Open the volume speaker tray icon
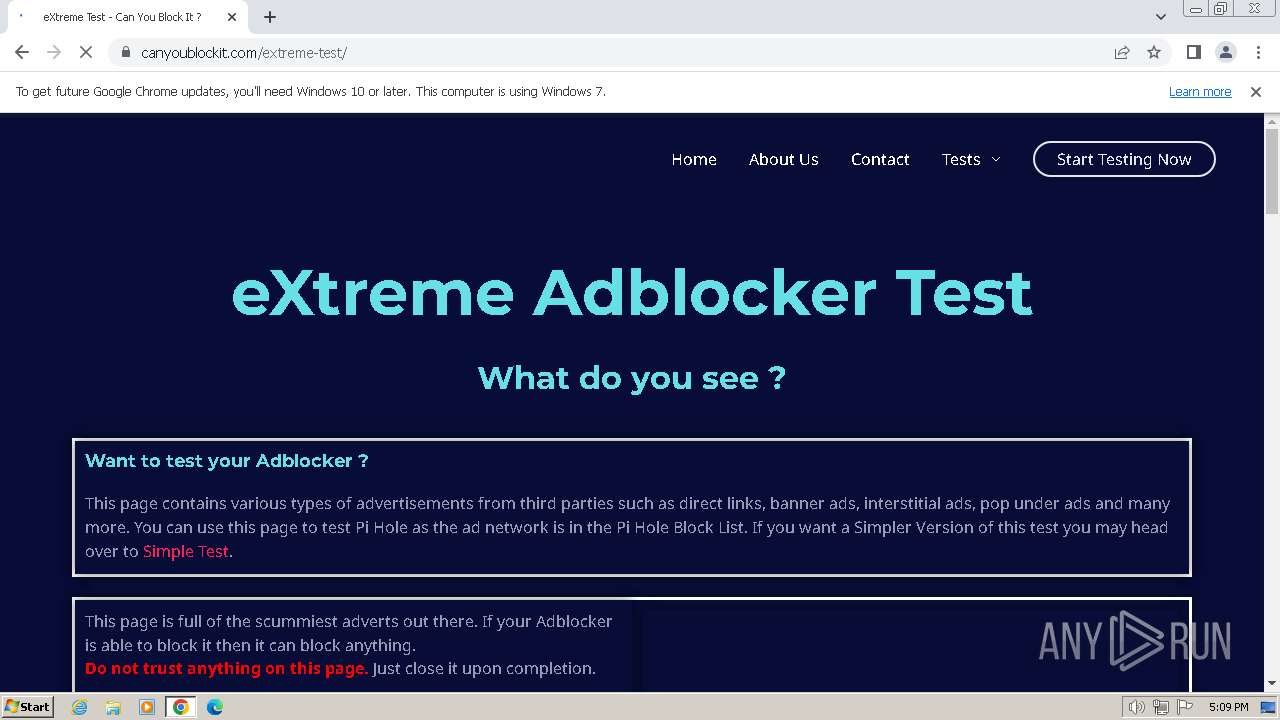The image size is (1280, 720). coord(1137,707)
